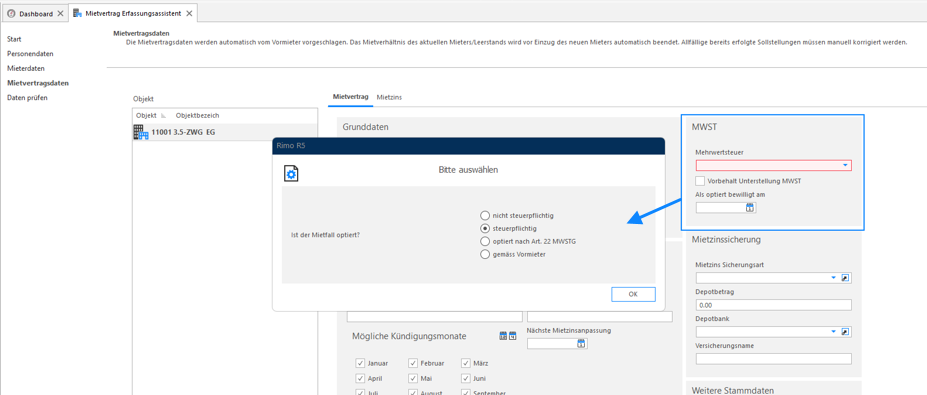Uncheck the Mai checkbox
Viewport: 927px width, 395px height.
(x=412, y=378)
